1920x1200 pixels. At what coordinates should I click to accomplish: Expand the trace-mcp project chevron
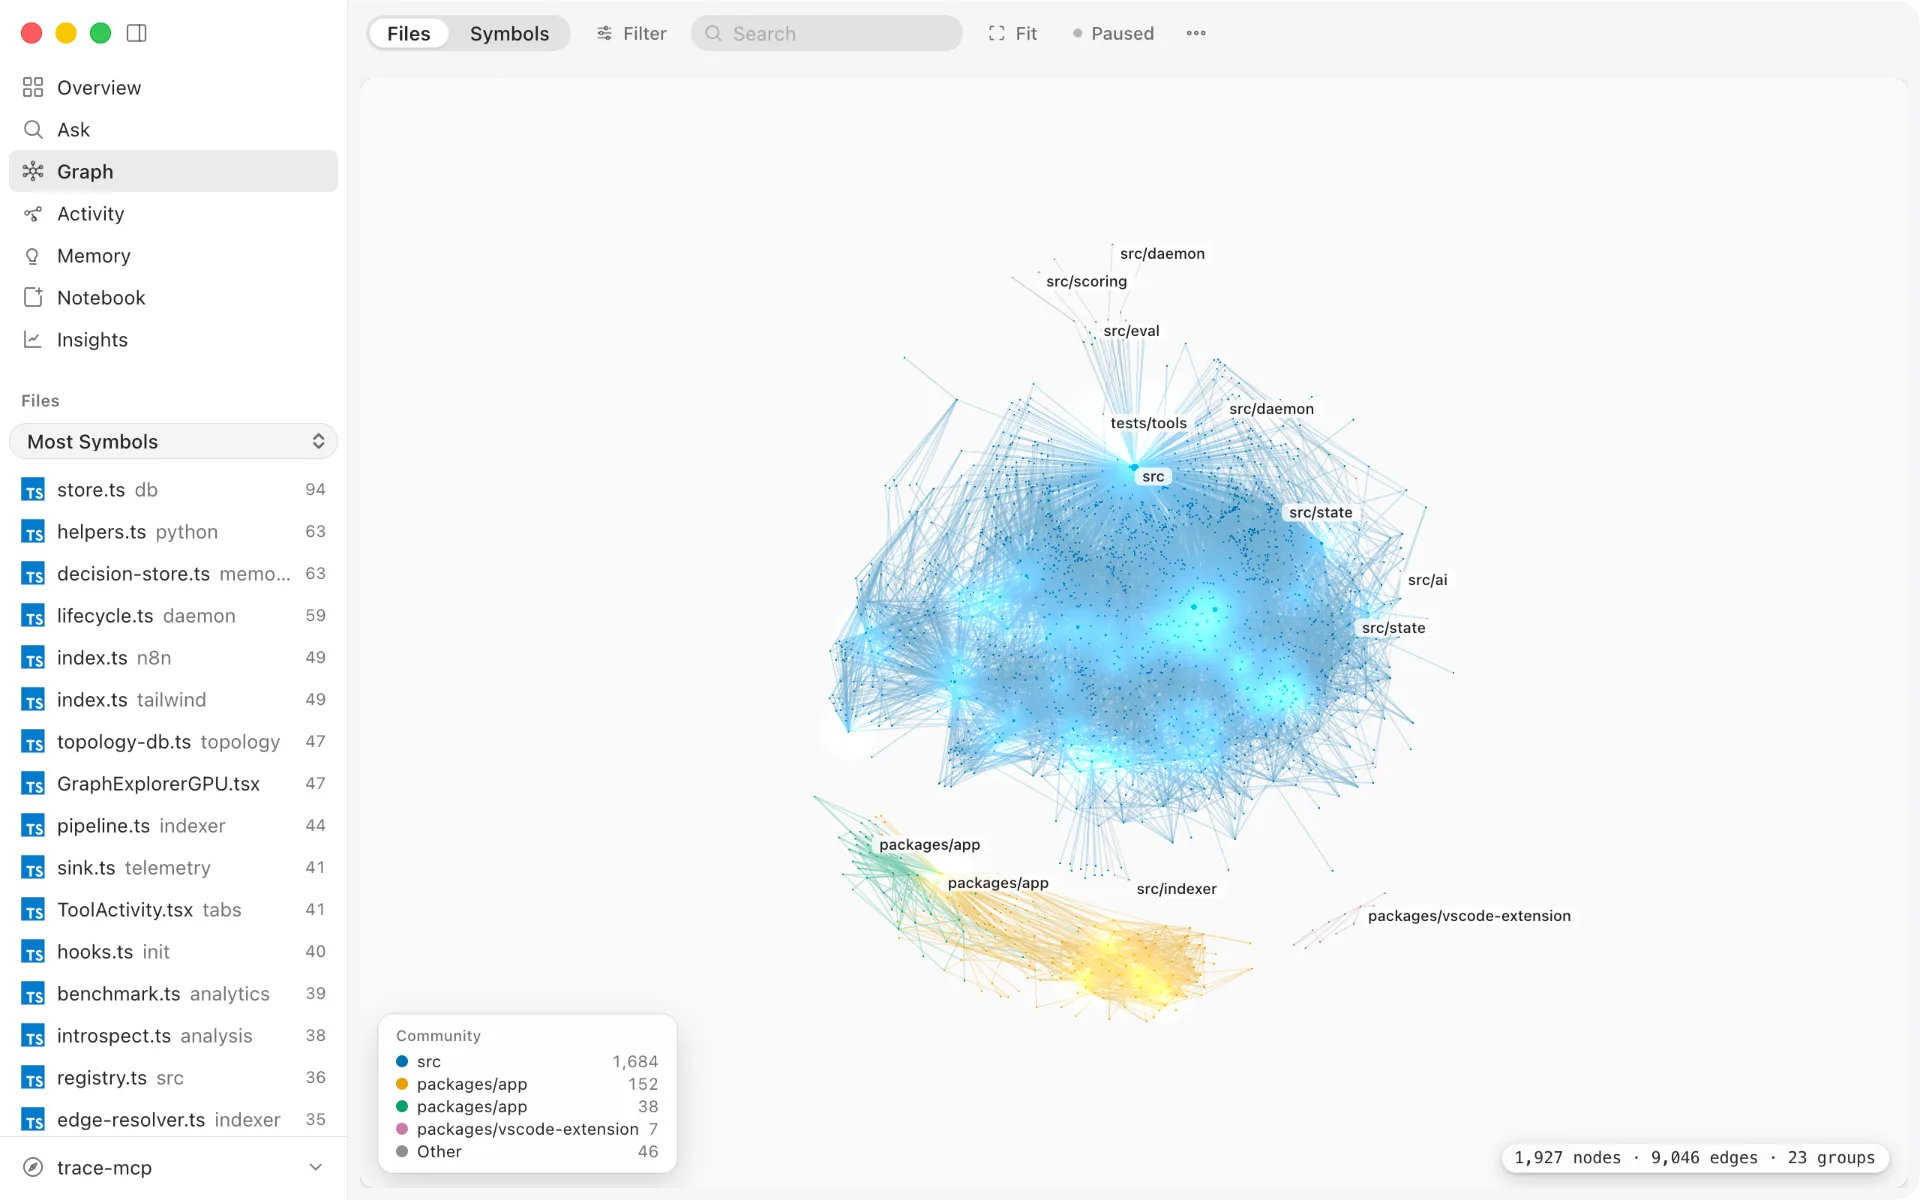(x=316, y=1167)
